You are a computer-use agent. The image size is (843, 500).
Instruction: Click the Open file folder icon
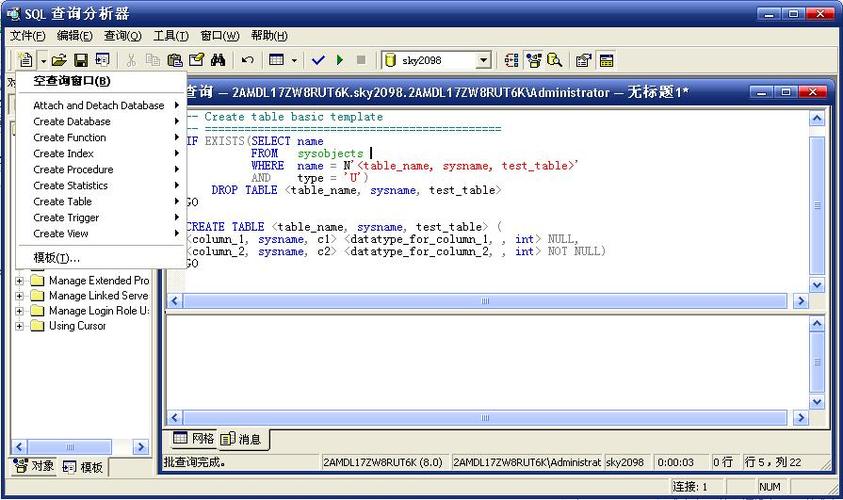coord(60,61)
